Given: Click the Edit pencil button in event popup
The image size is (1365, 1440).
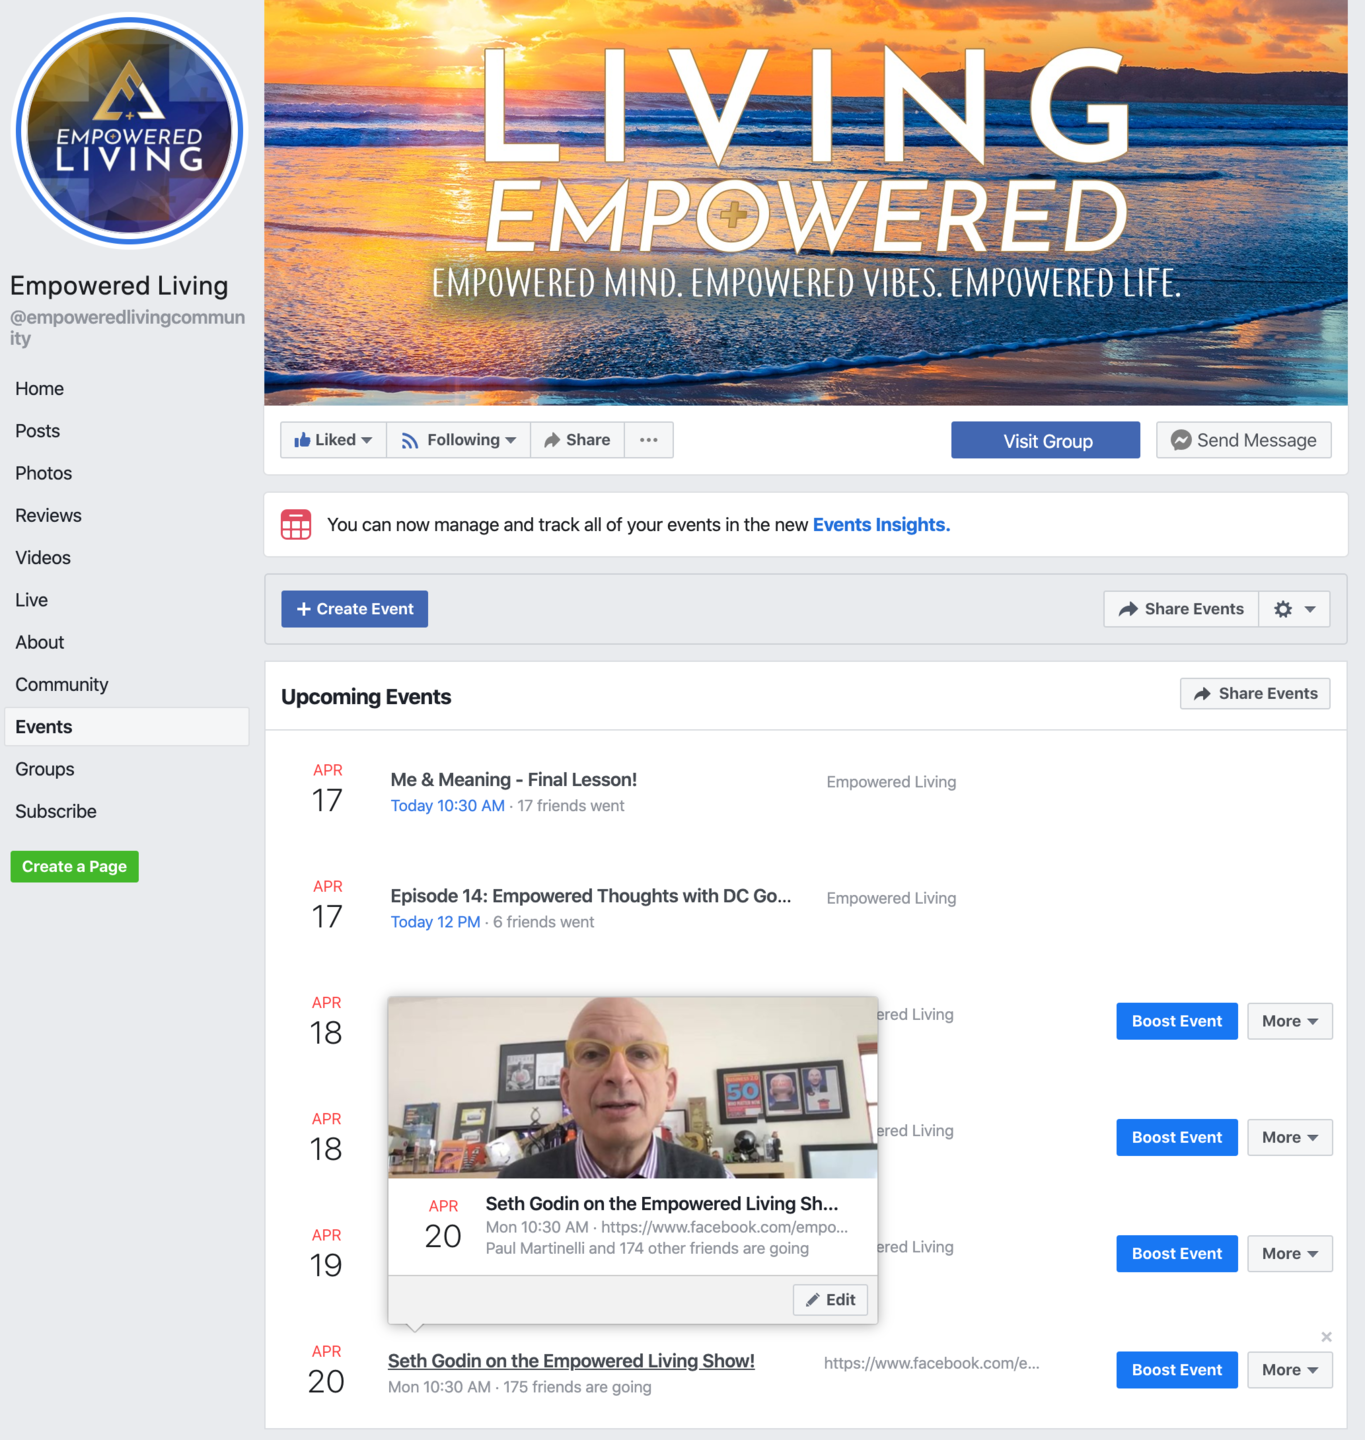Looking at the screenshot, I should coord(830,1300).
